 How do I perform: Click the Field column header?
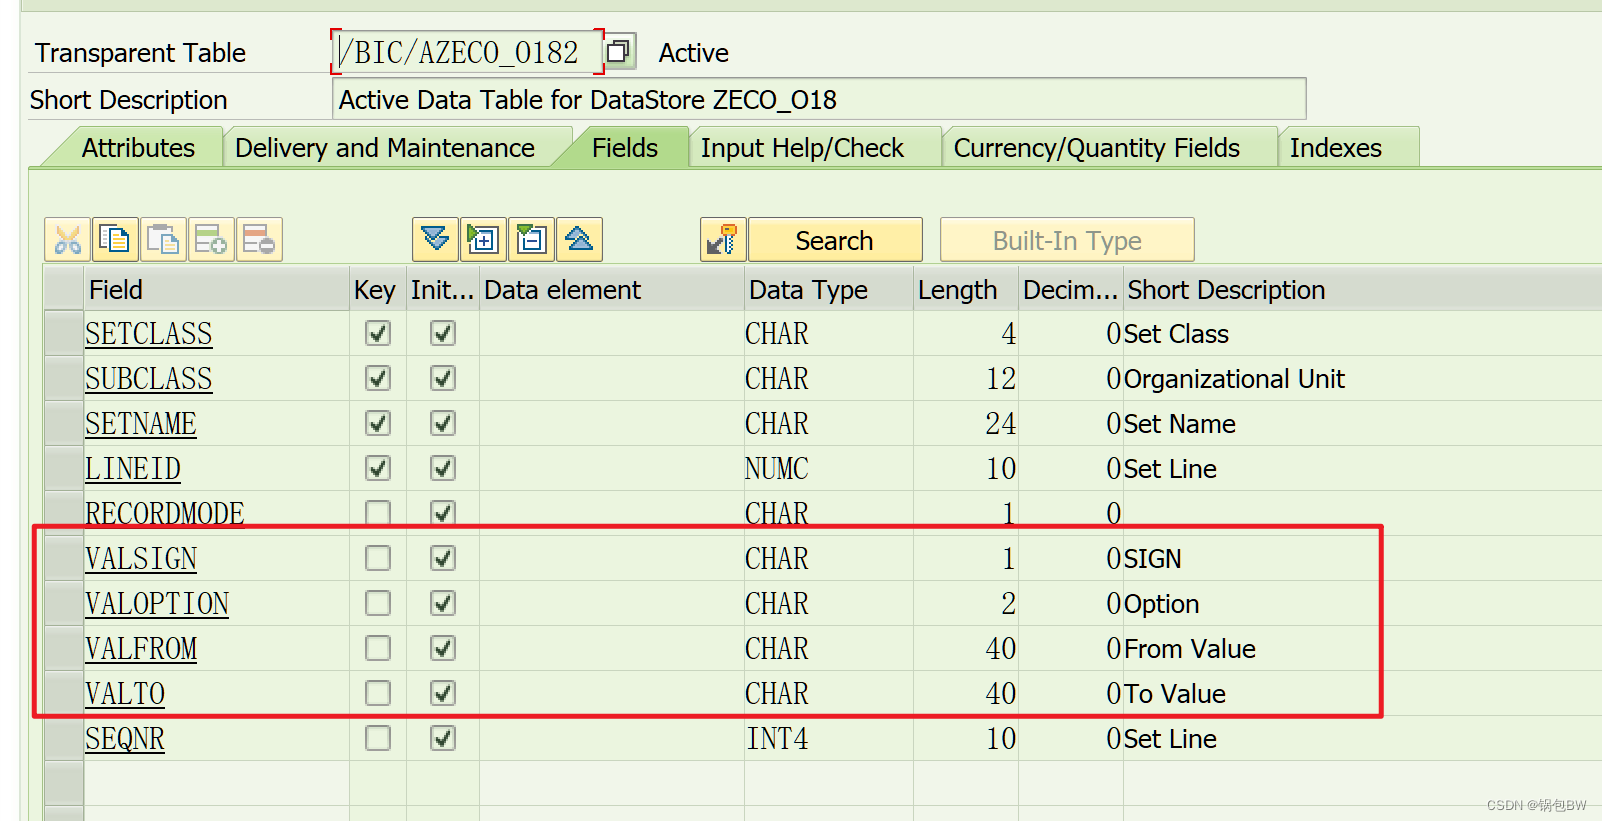[217, 289]
